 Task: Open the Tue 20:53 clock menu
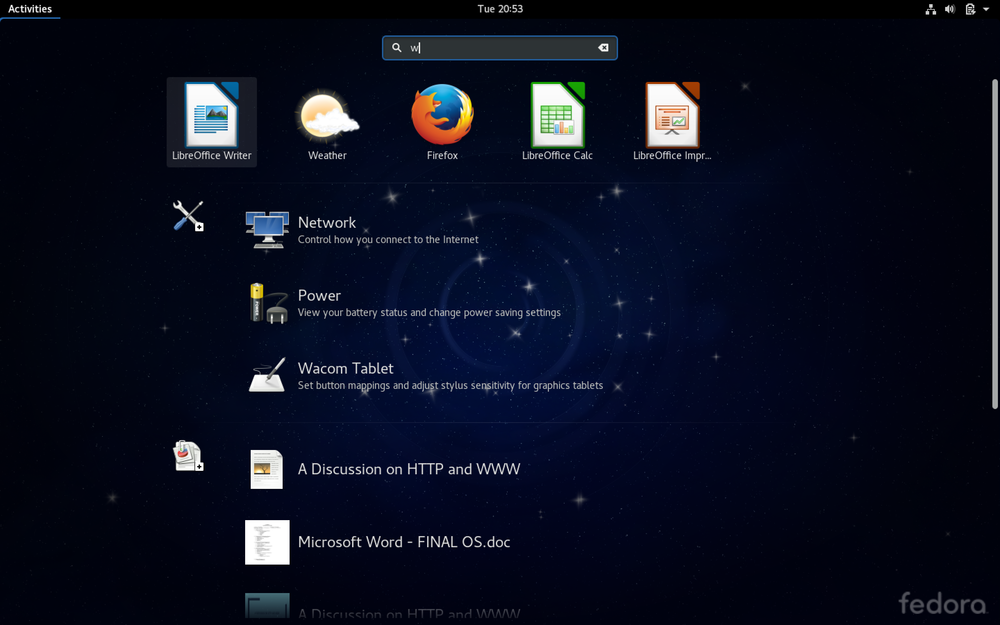click(x=500, y=9)
